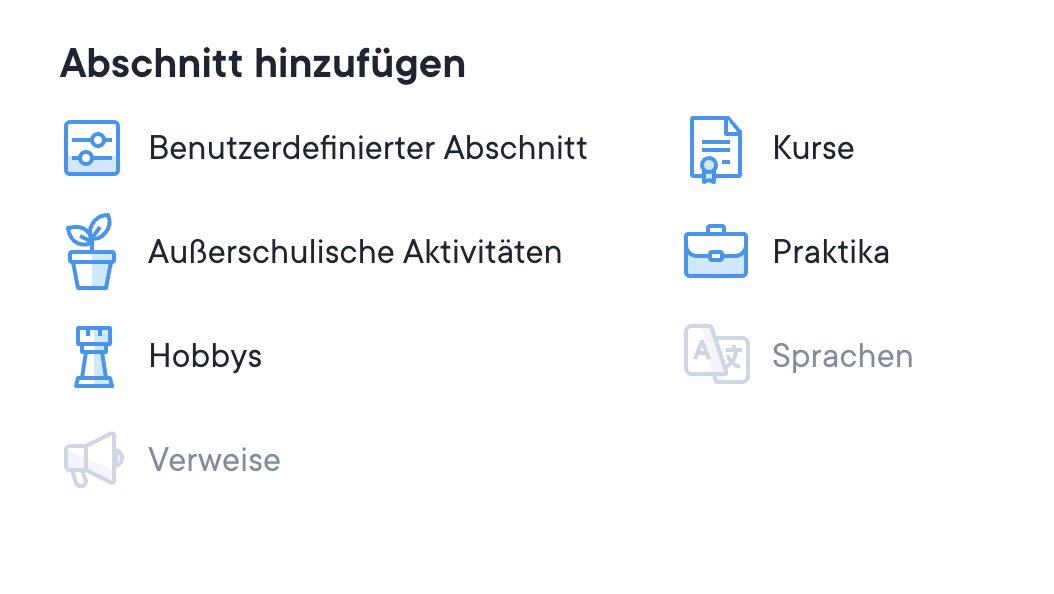The width and height of the screenshot is (1054, 594).
Task: Add internships using the Praktika icon
Action: point(716,252)
